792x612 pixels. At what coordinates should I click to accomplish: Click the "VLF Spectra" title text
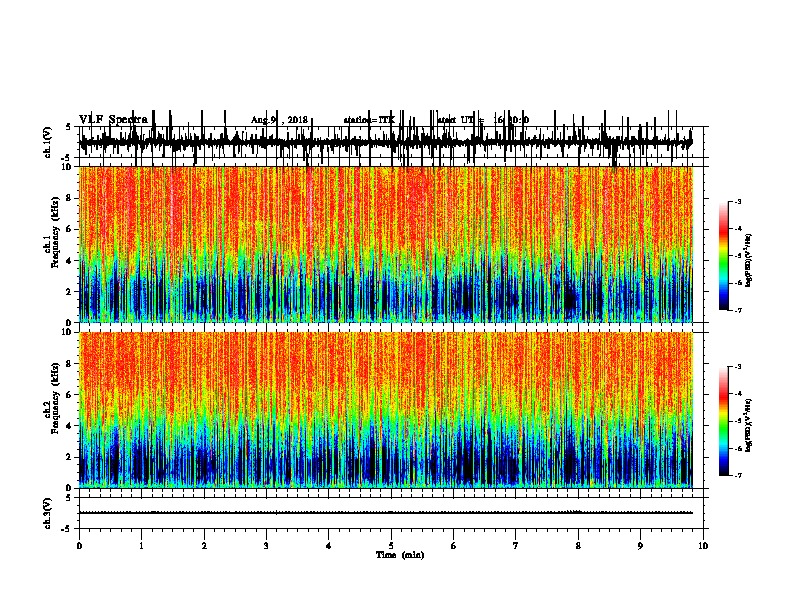tap(113, 120)
